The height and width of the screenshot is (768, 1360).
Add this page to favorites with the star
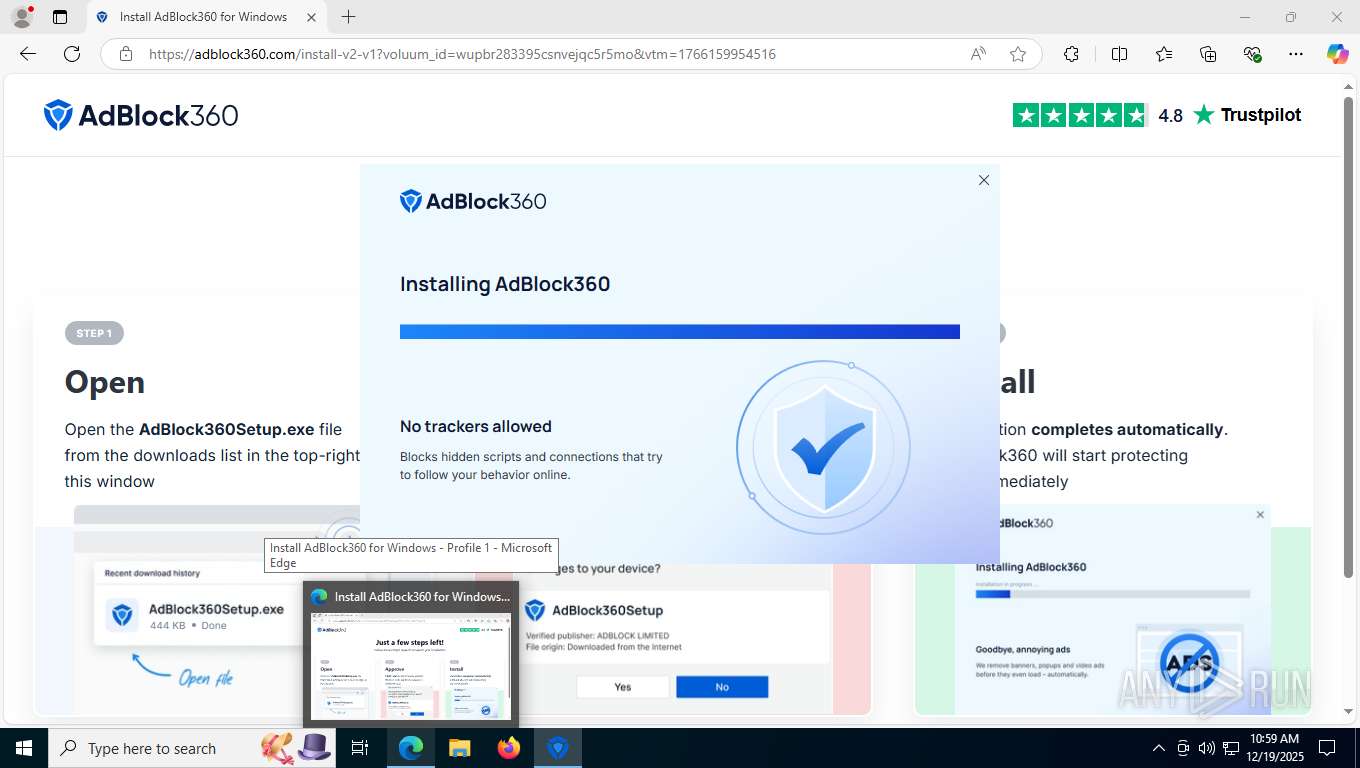[1018, 54]
